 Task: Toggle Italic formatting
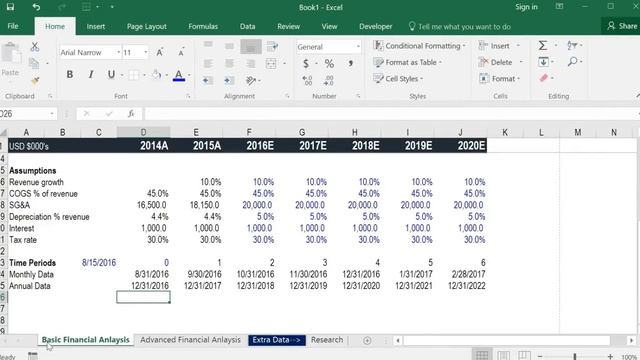click(91, 74)
